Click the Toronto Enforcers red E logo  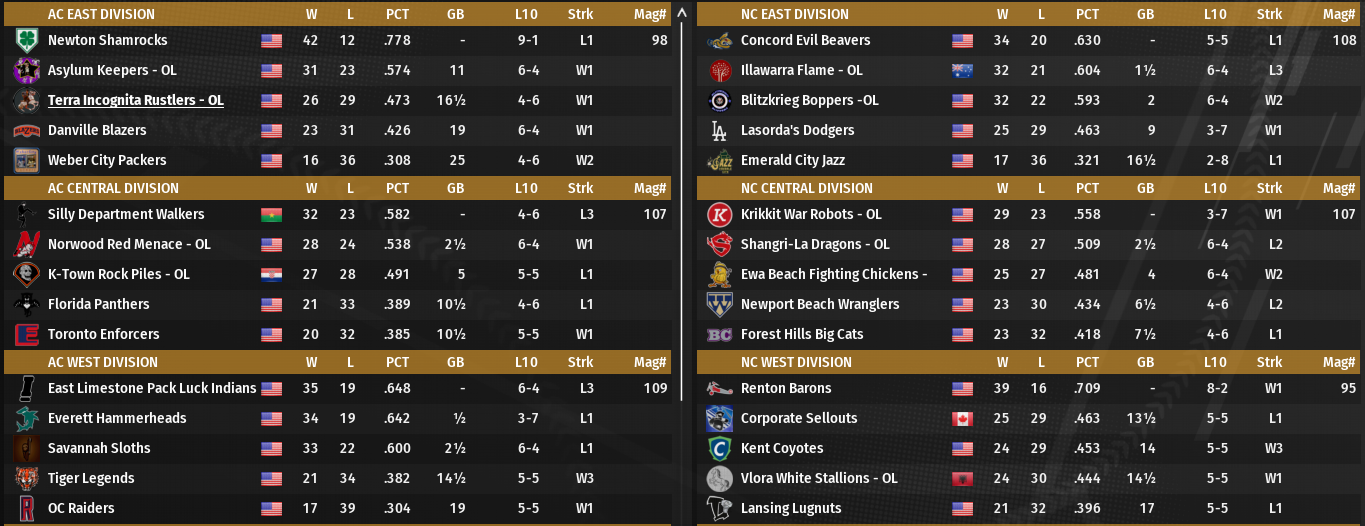coord(26,334)
